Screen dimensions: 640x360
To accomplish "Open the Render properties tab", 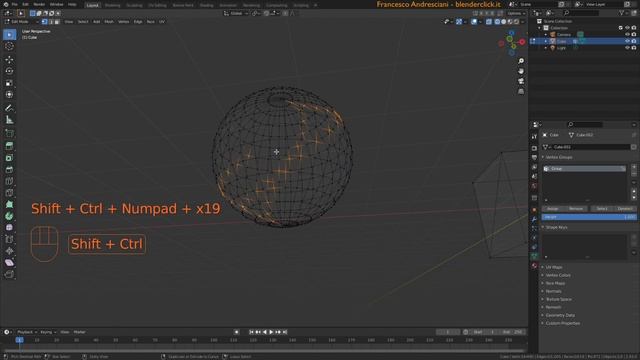I will [x=534, y=148].
